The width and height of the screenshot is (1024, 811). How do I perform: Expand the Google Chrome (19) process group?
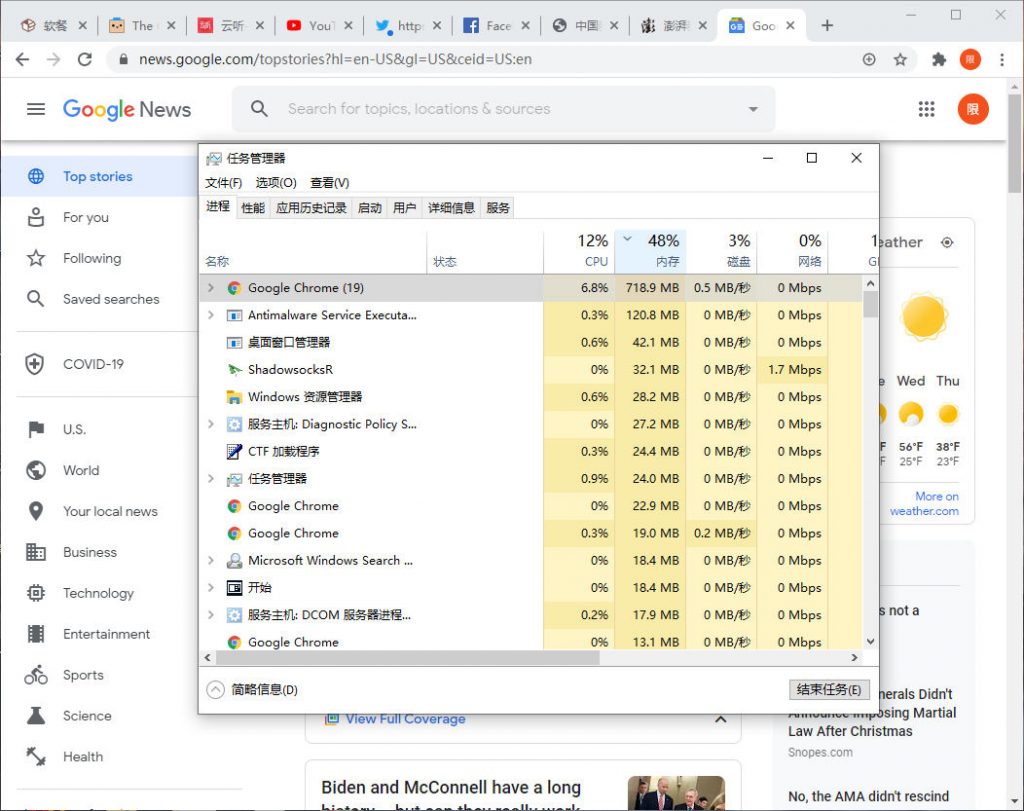pyautogui.click(x=211, y=287)
